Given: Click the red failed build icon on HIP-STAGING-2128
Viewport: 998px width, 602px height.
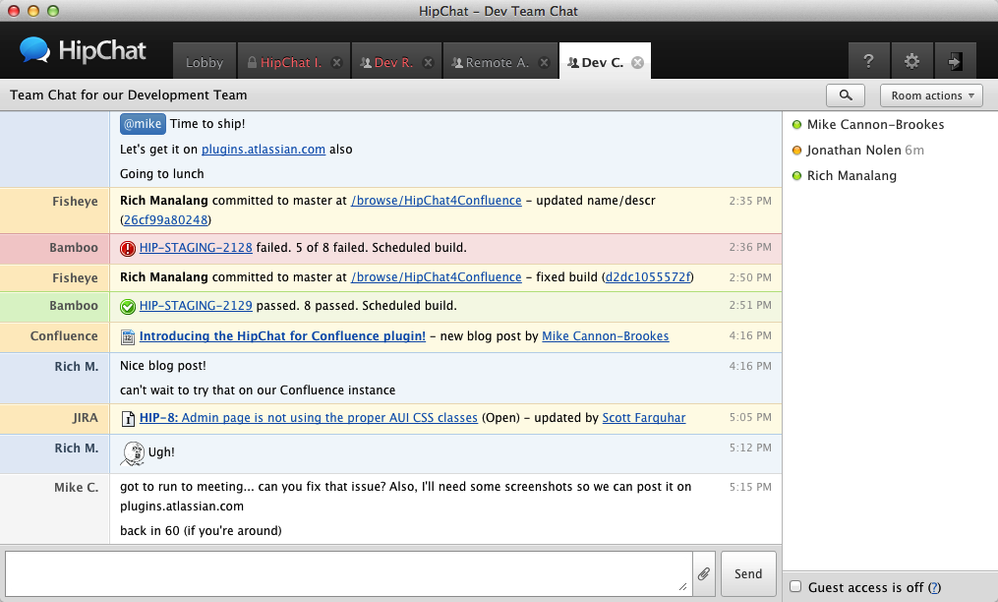Looking at the screenshot, I should pyautogui.click(x=128, y=248).
